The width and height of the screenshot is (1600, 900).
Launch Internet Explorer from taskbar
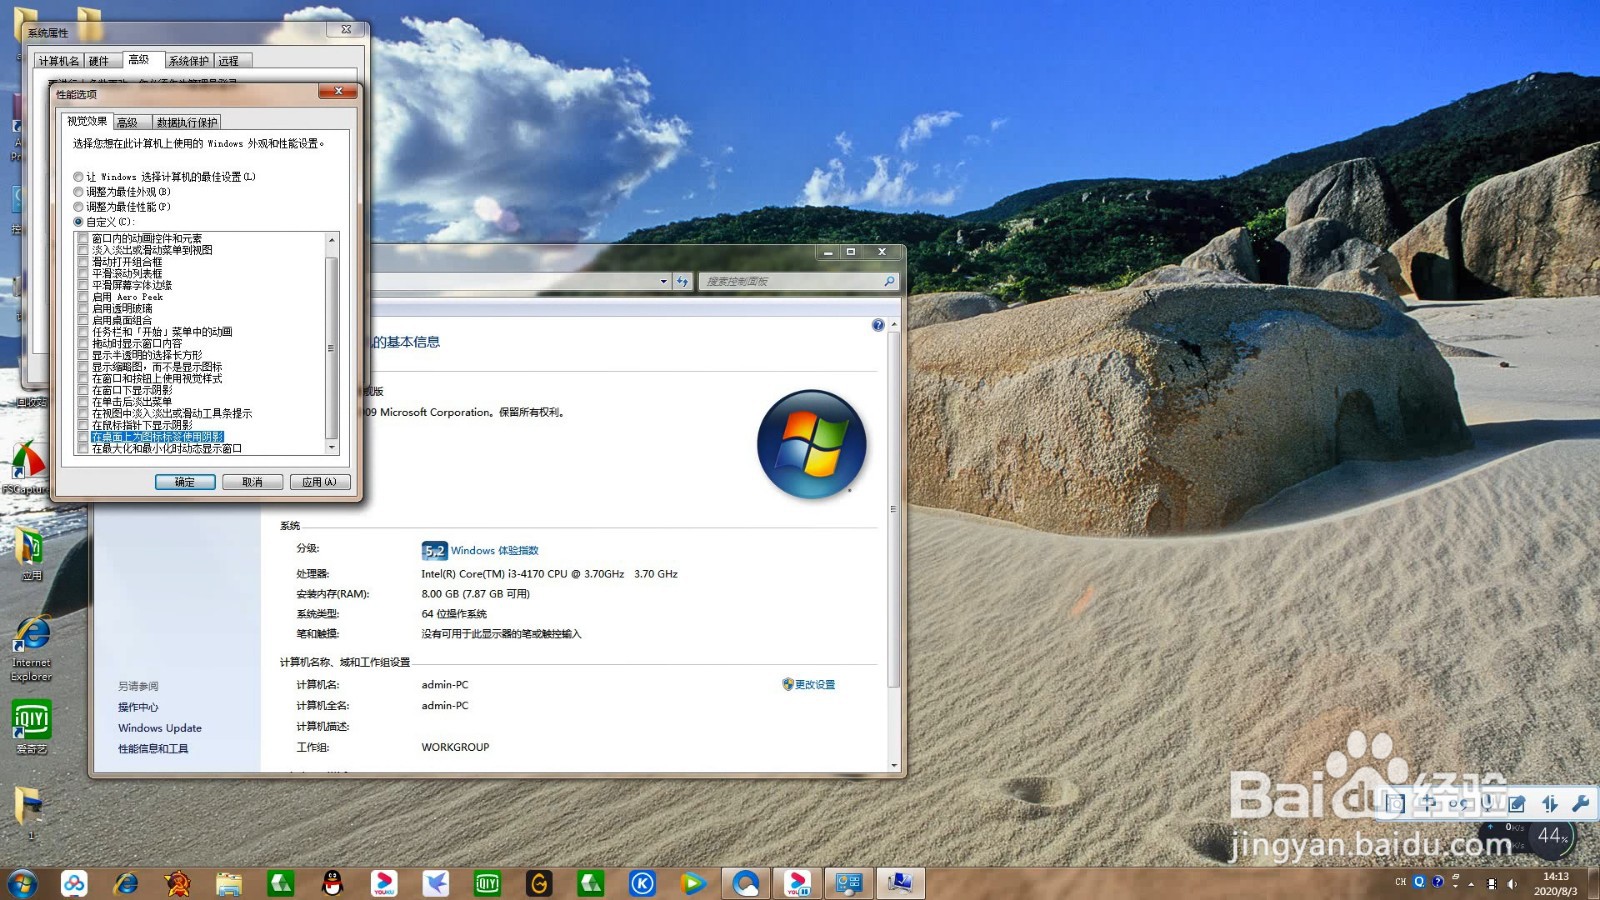(x=126, y=883)
